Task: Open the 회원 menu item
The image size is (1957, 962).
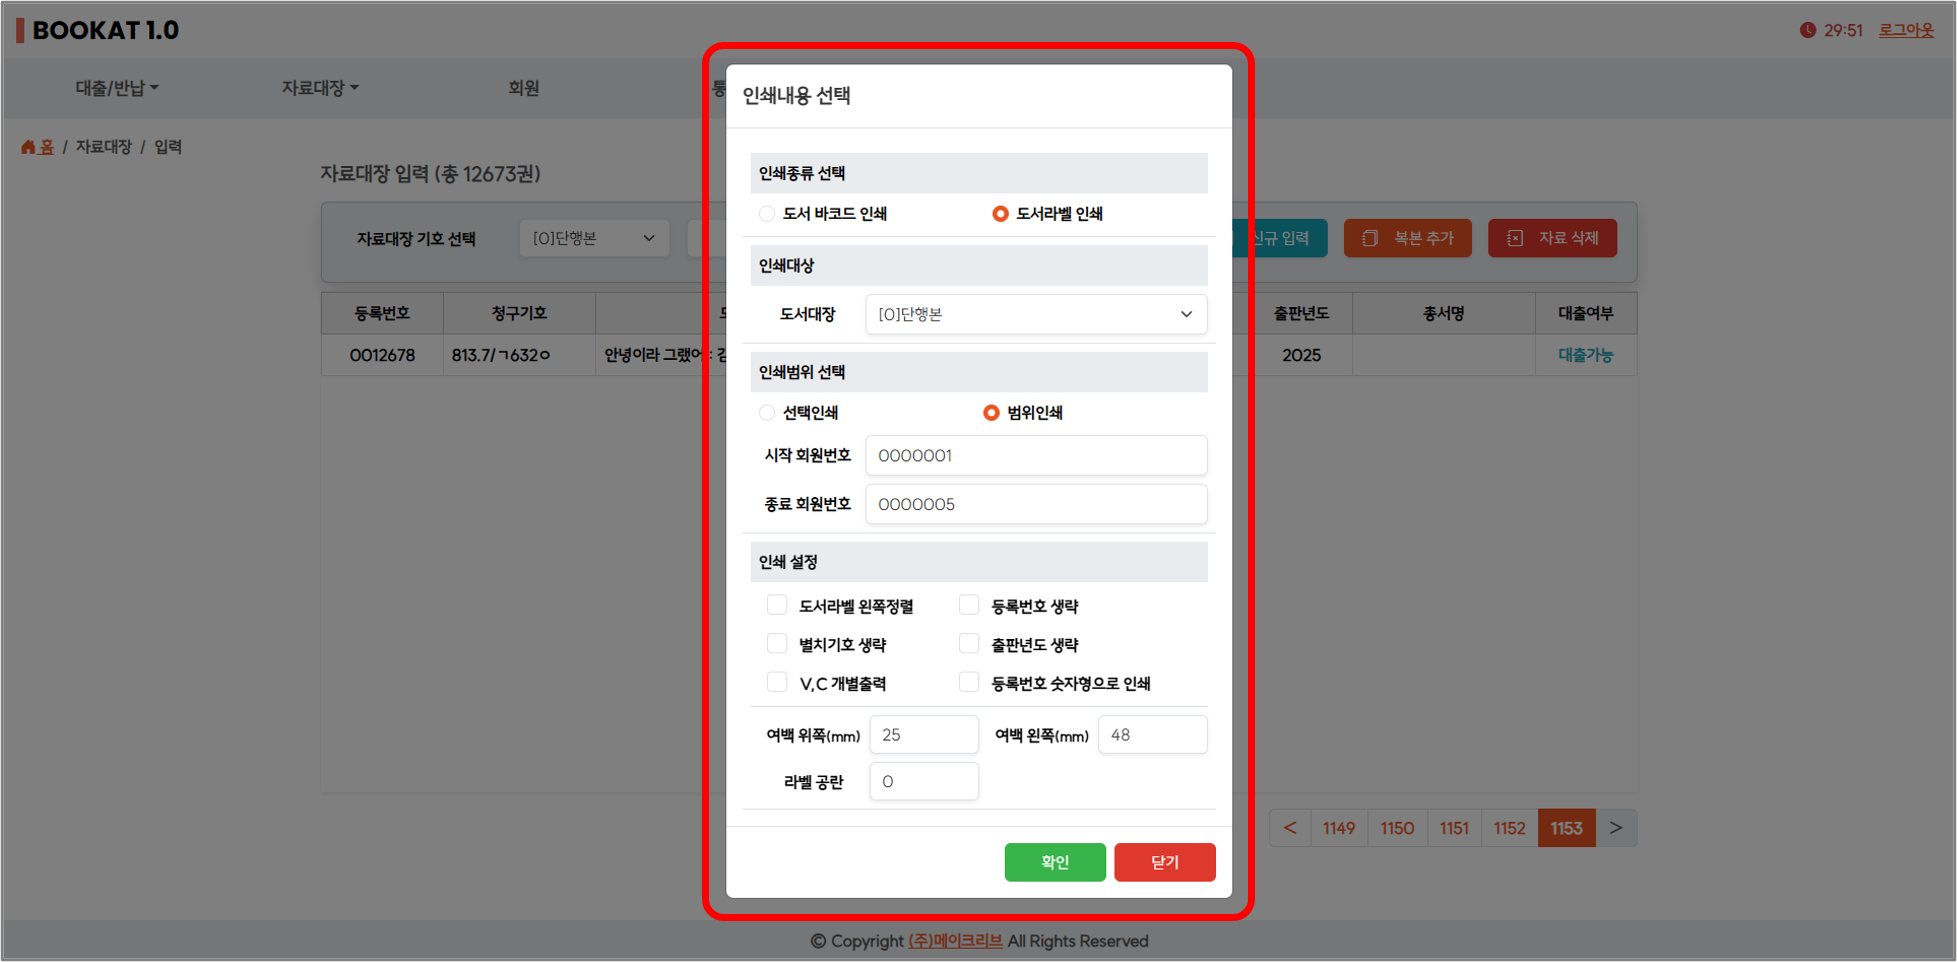Action: 523,88
